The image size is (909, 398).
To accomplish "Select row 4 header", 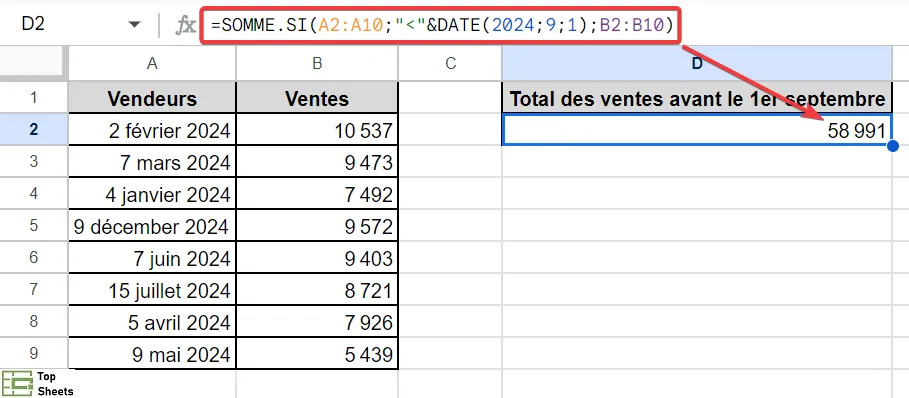I will click(34, 193).
